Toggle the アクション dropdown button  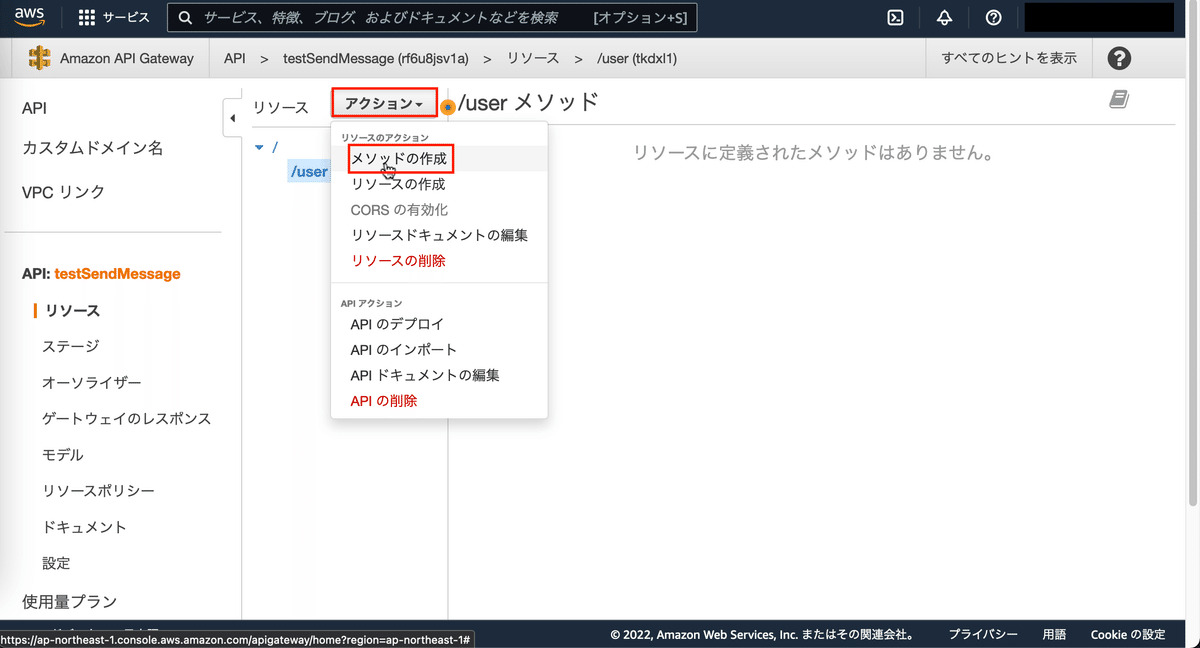click(385, 103)
